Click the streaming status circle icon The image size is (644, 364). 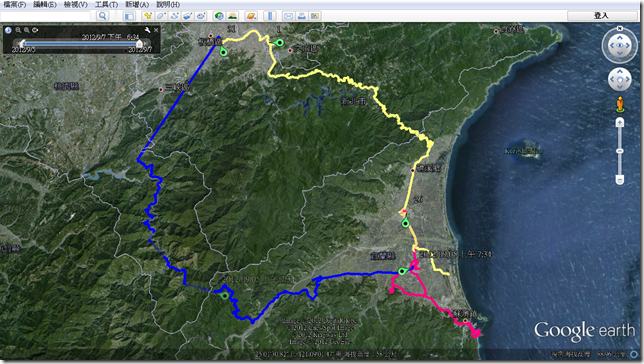click(x=635, y=354)
